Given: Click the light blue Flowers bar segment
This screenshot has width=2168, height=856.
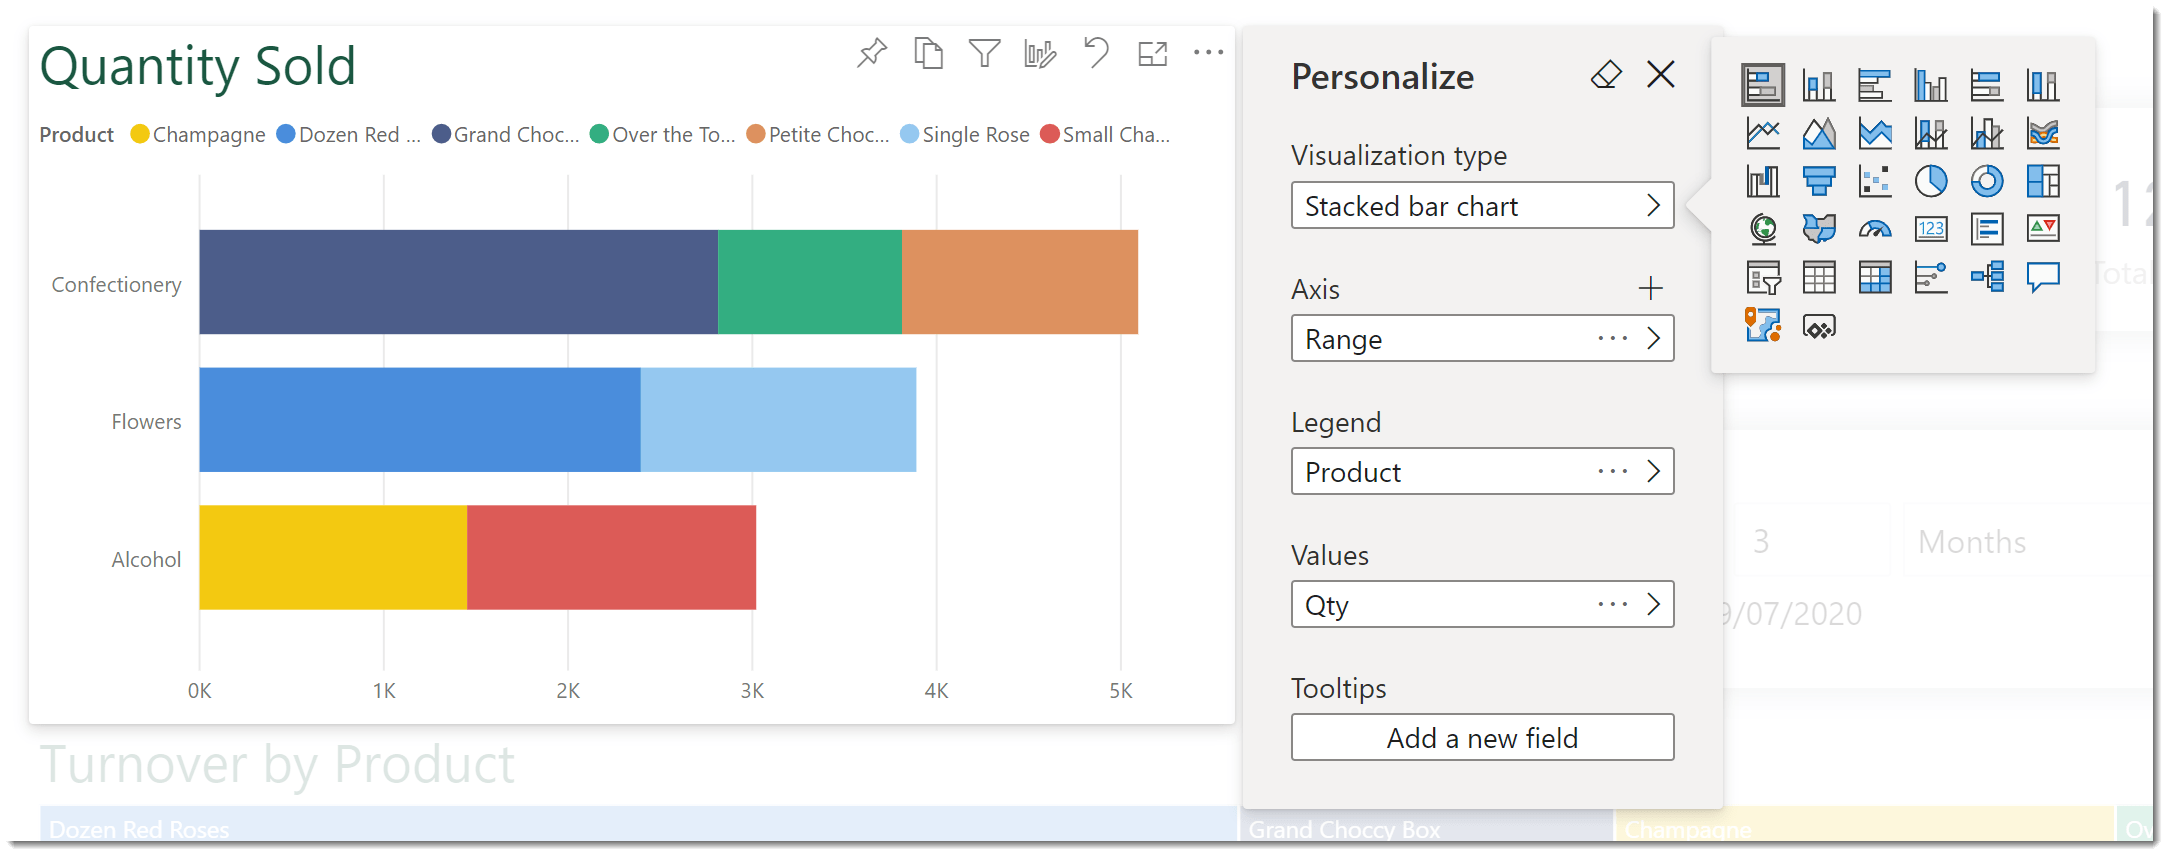Looking at the screenshot, I should tap(778, 419).
